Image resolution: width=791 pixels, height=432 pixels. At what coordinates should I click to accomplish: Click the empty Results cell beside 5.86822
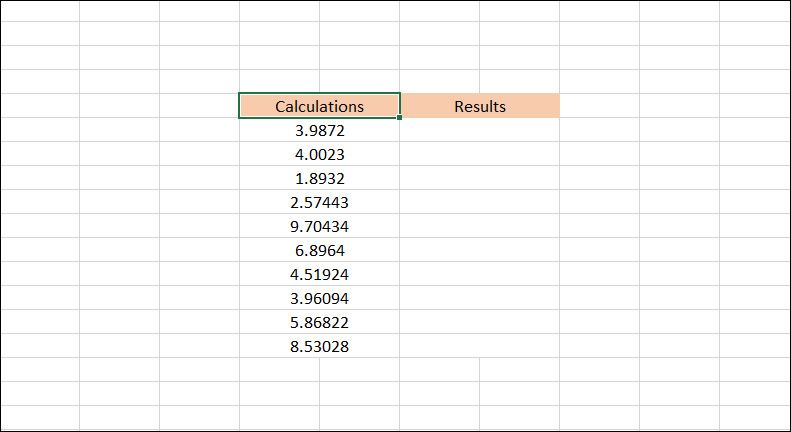pyautogui.click(x=480, y=322)
